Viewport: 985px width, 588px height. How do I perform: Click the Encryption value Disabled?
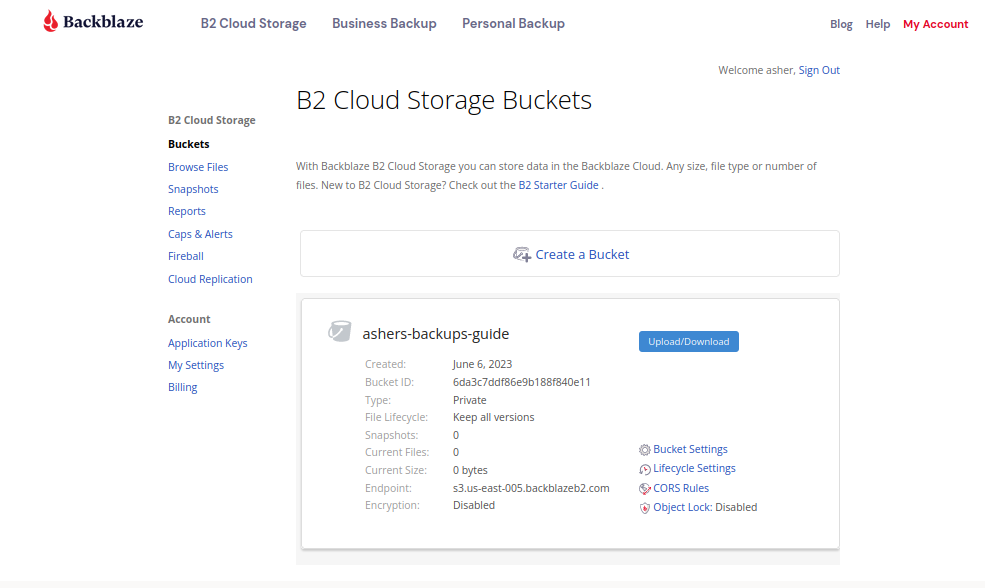click(474, 505)
